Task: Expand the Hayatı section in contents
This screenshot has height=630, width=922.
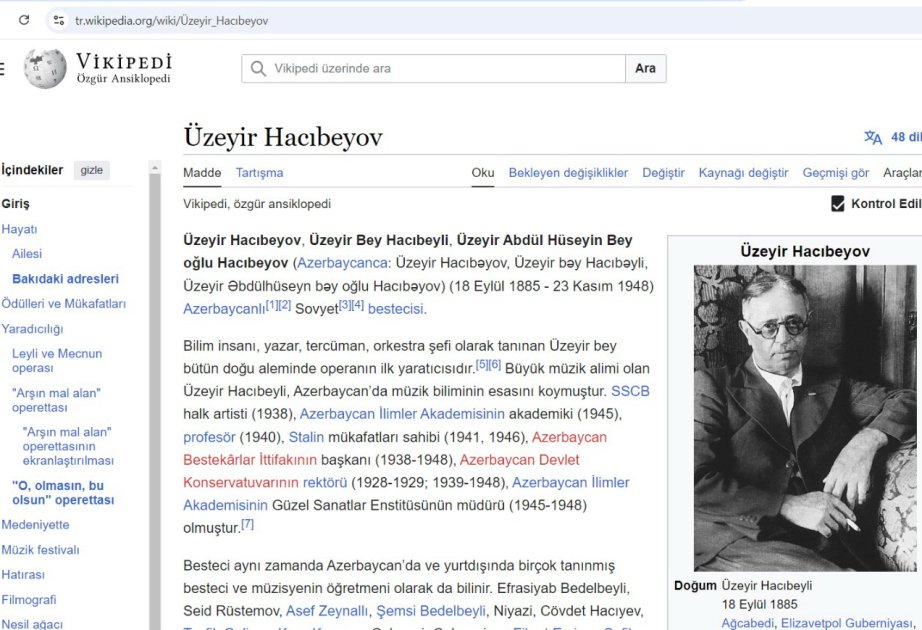Action: (19, 229)
